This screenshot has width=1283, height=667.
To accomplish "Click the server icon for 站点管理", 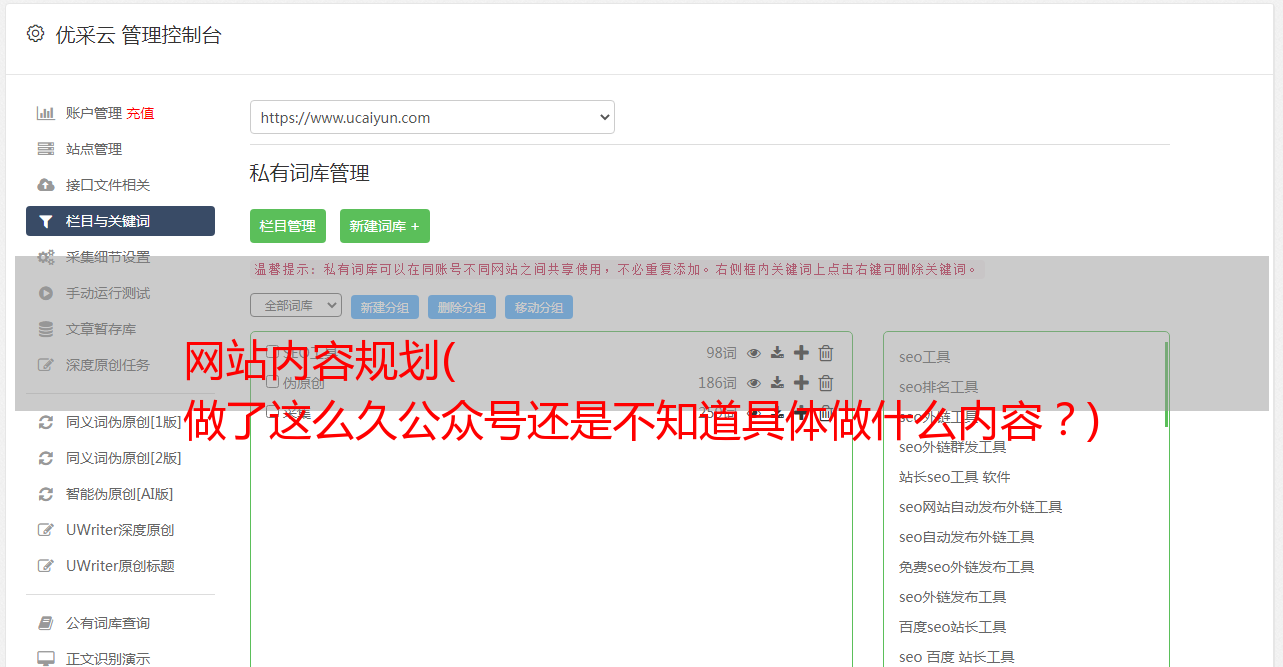I will coord(46,149).
